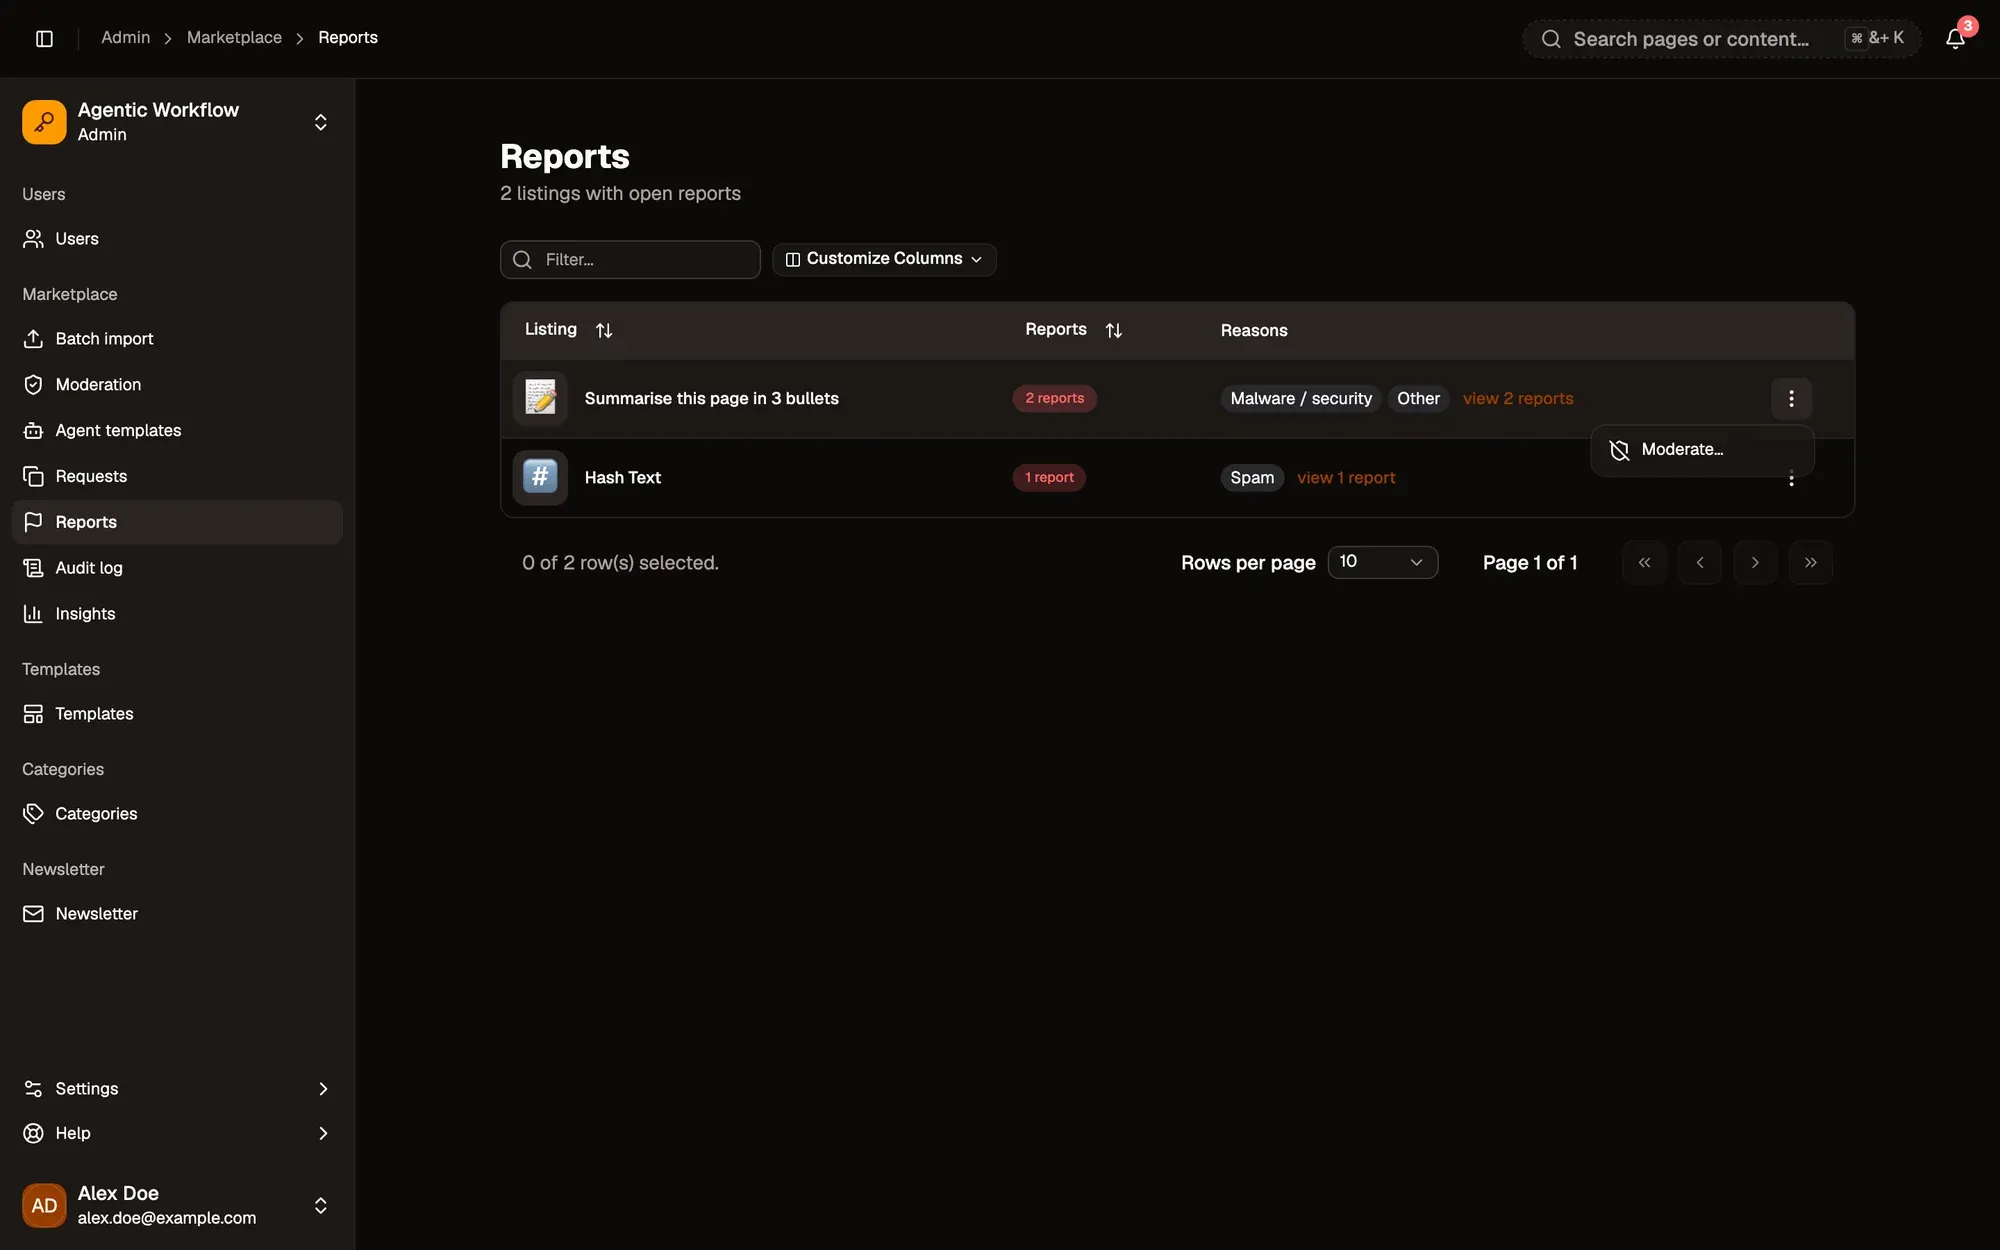Click the Malware / security tag
The height and width of the screenshot is (1250, 2000).
(x=1301, y=398)
